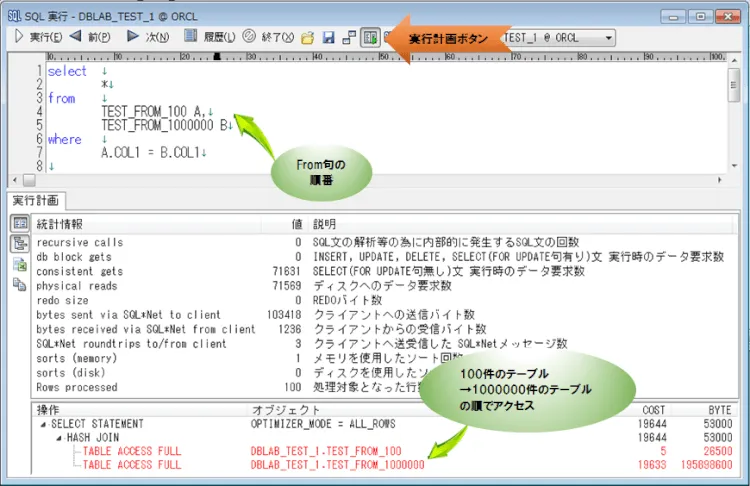Toggle the execution plan tree view icon
Image resolution: width=750 pixels, height=486 pixels.
point(20,244)
